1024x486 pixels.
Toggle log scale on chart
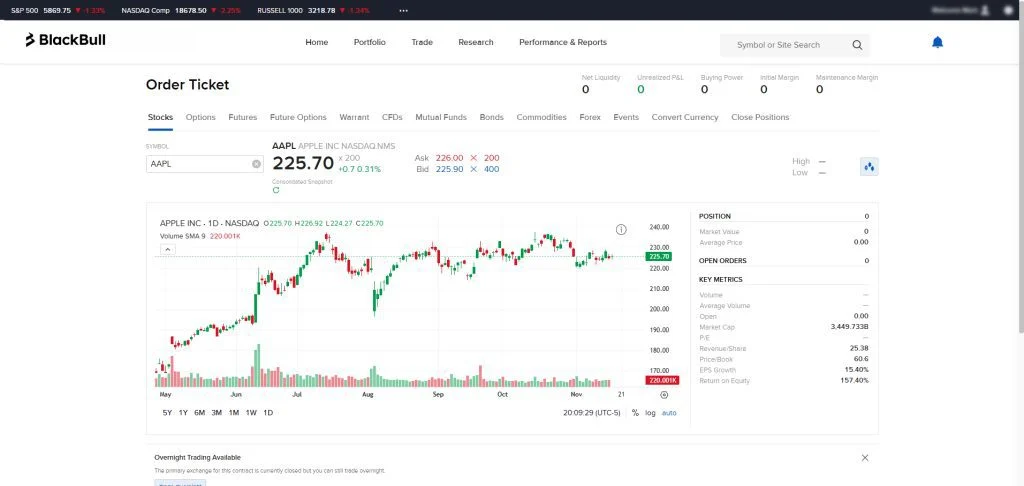point(650,413)
